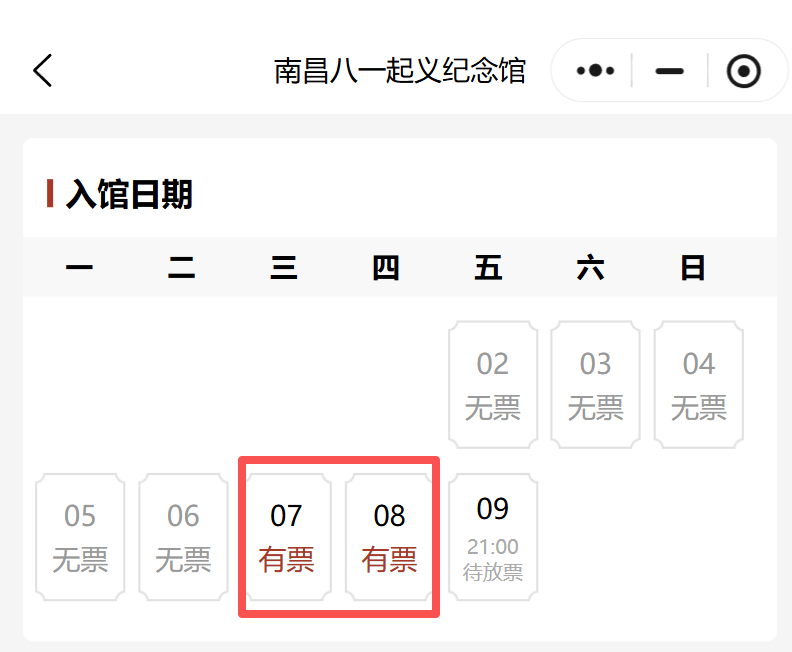Minimize the mini program with dash icon
Image resolution: width=792 pixels, height=652 pixels.
tap(669, 71)
